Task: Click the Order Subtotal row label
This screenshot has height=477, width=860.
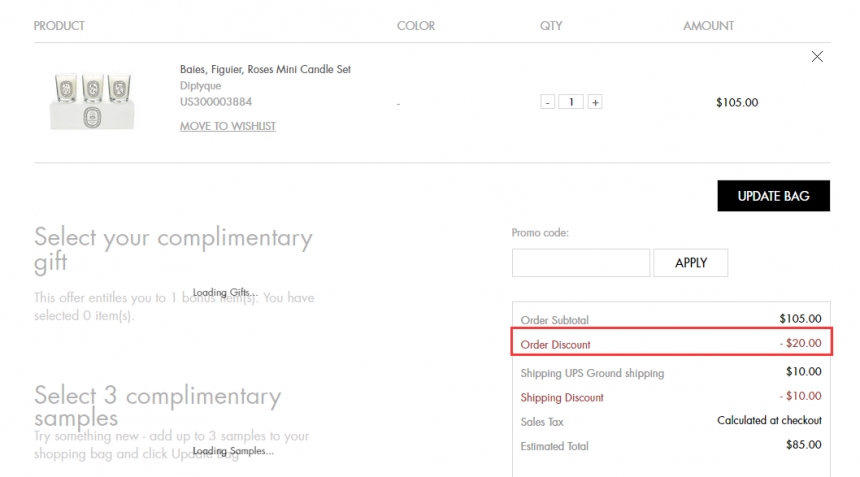Action: click(x=555, y=320)
